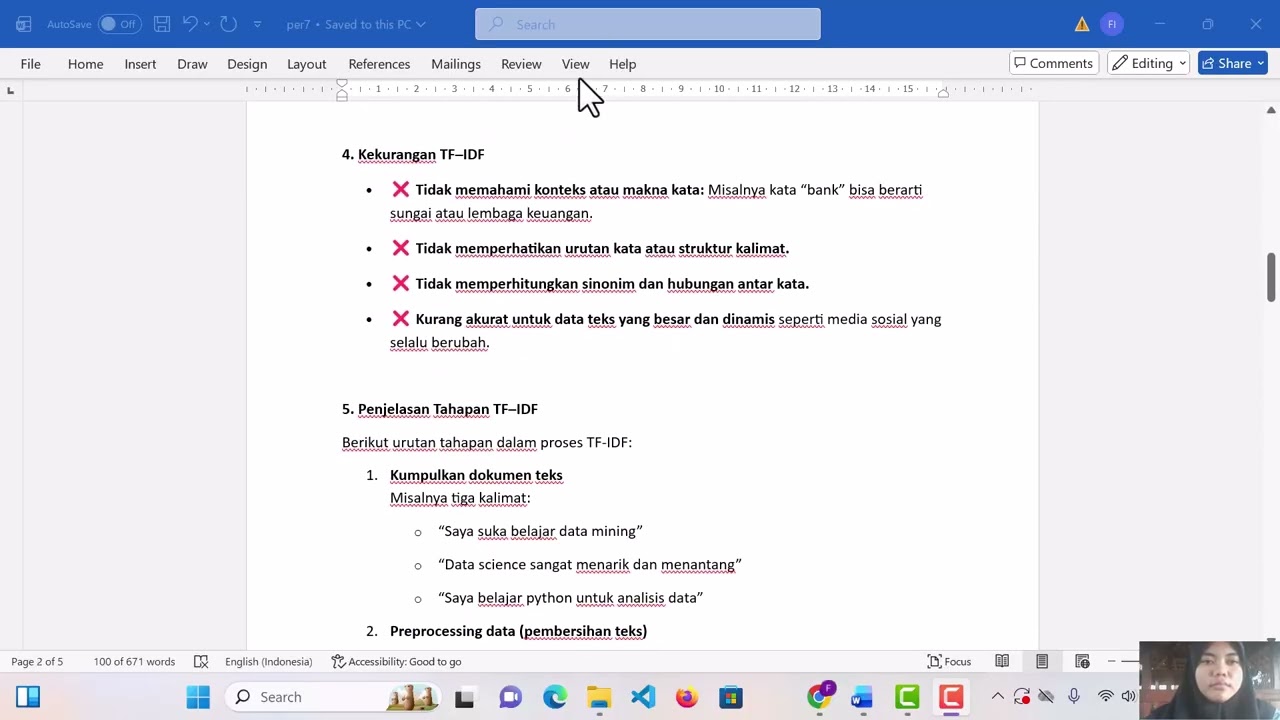
Task: Open Task View on the taskbar
Action: pos(465,697)
